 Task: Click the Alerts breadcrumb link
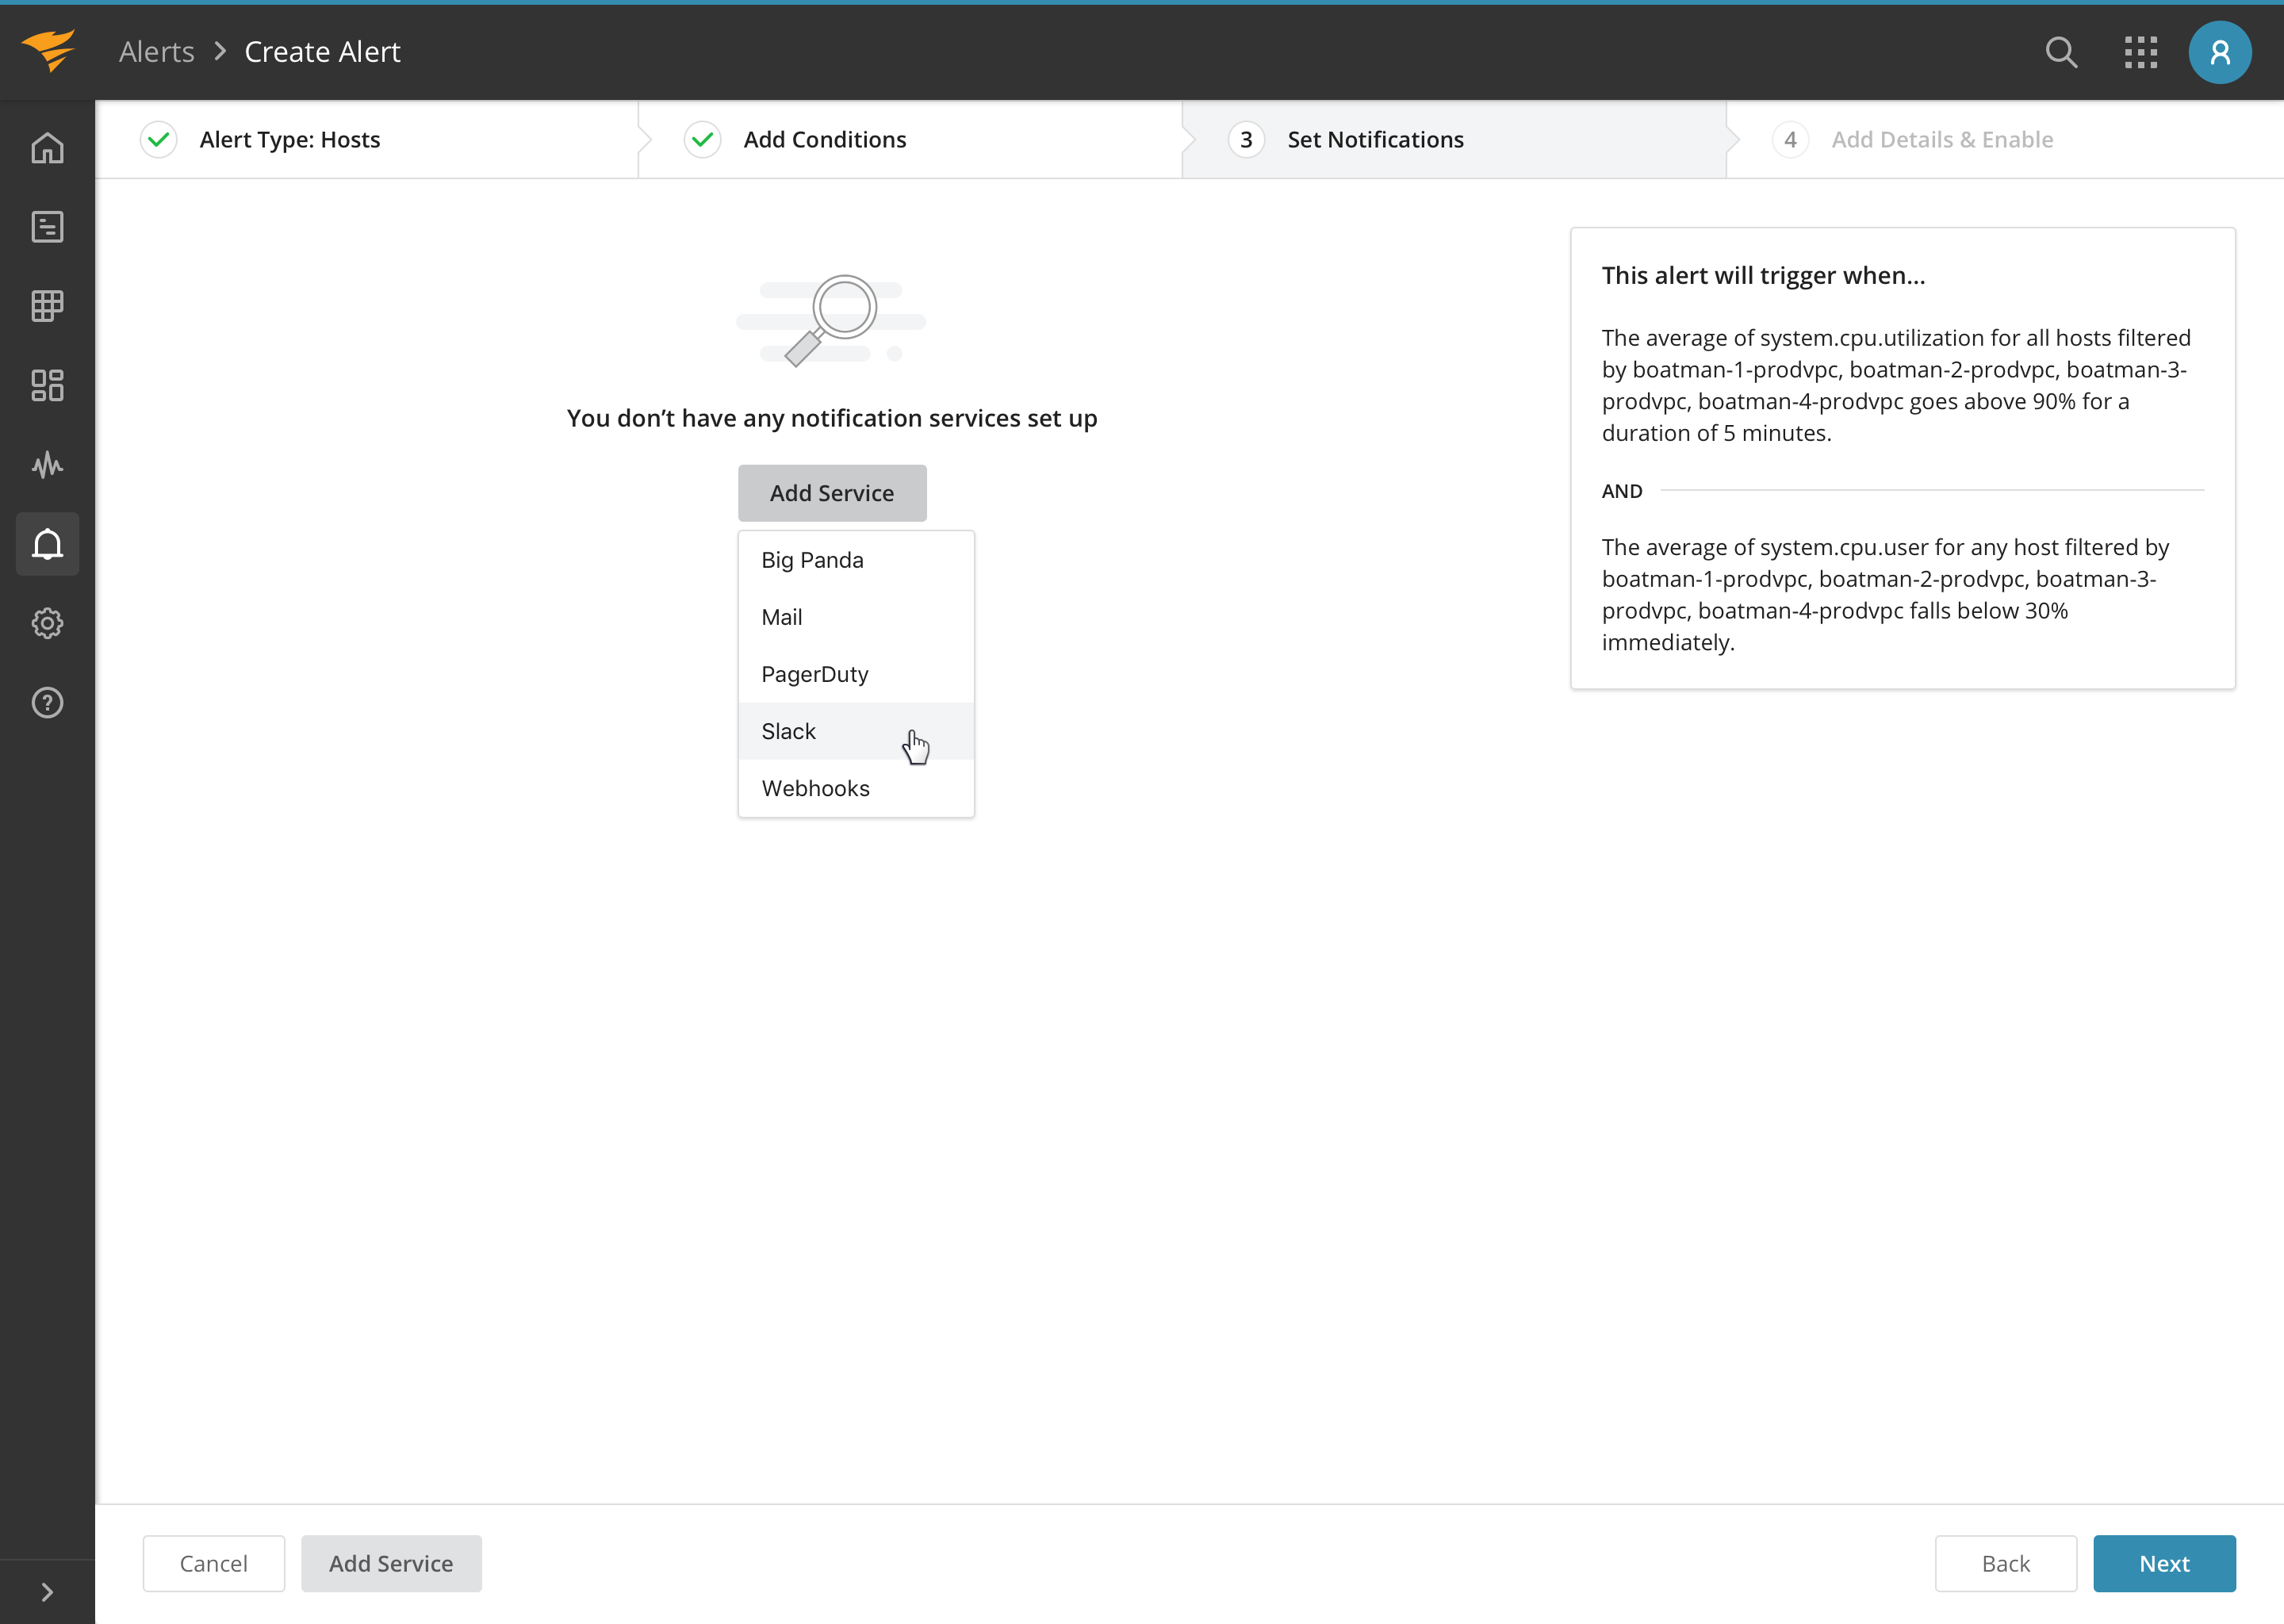point(157,52)
